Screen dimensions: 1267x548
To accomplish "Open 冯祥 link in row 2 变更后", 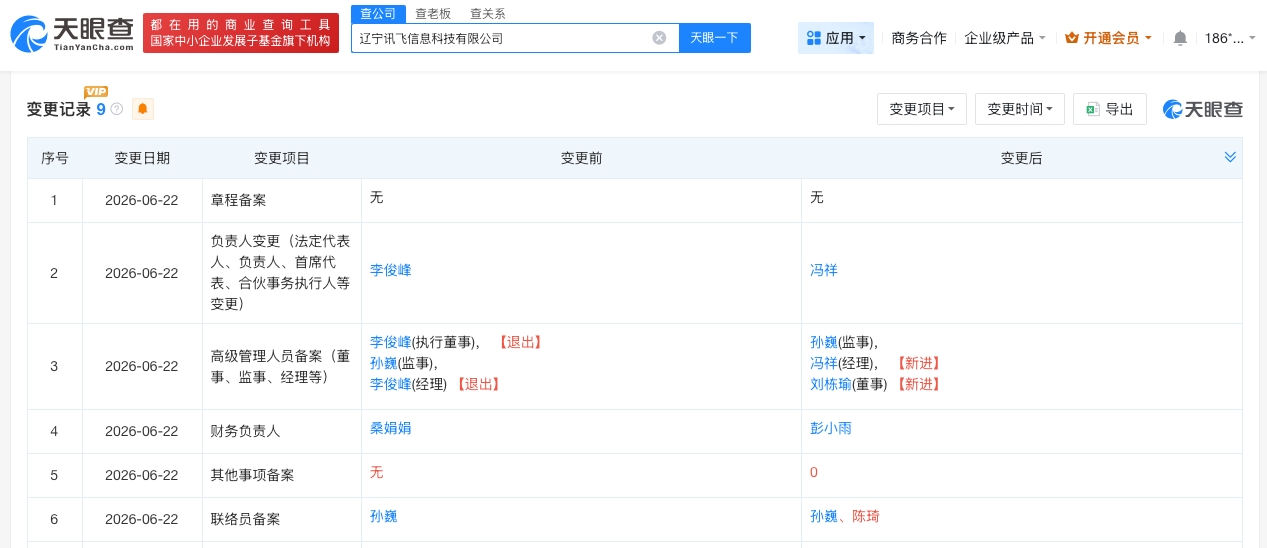I will (x=824, y=270).
